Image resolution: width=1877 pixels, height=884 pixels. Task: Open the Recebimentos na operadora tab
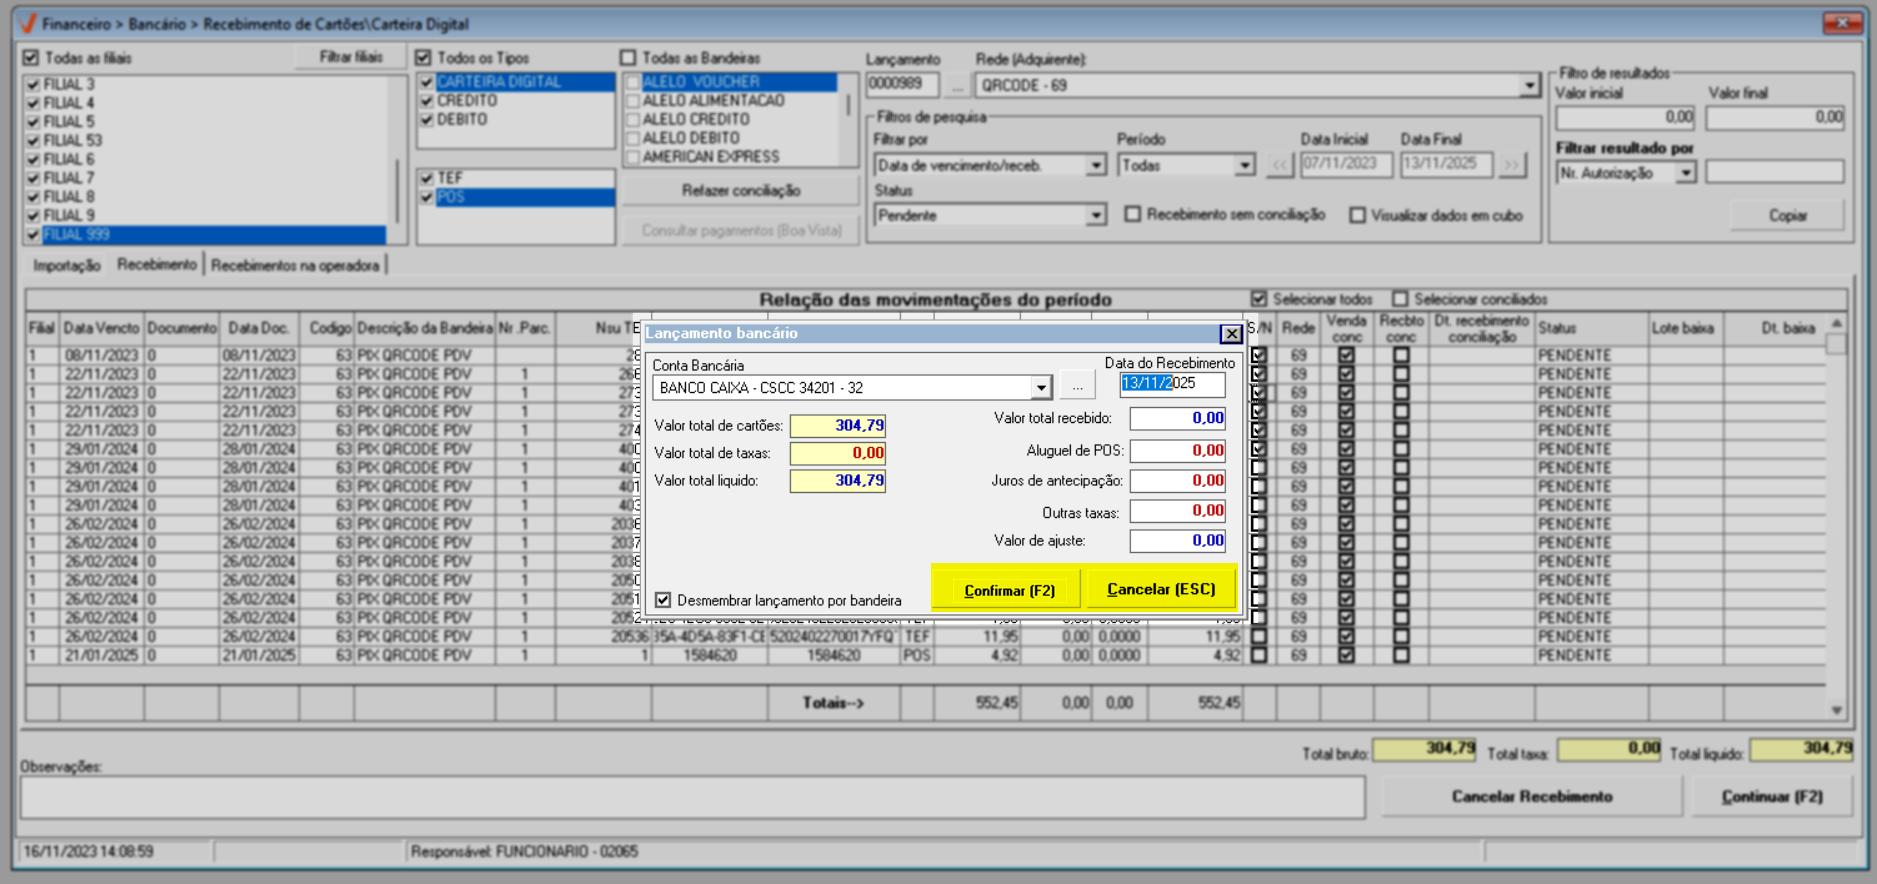tap(295, 265)
